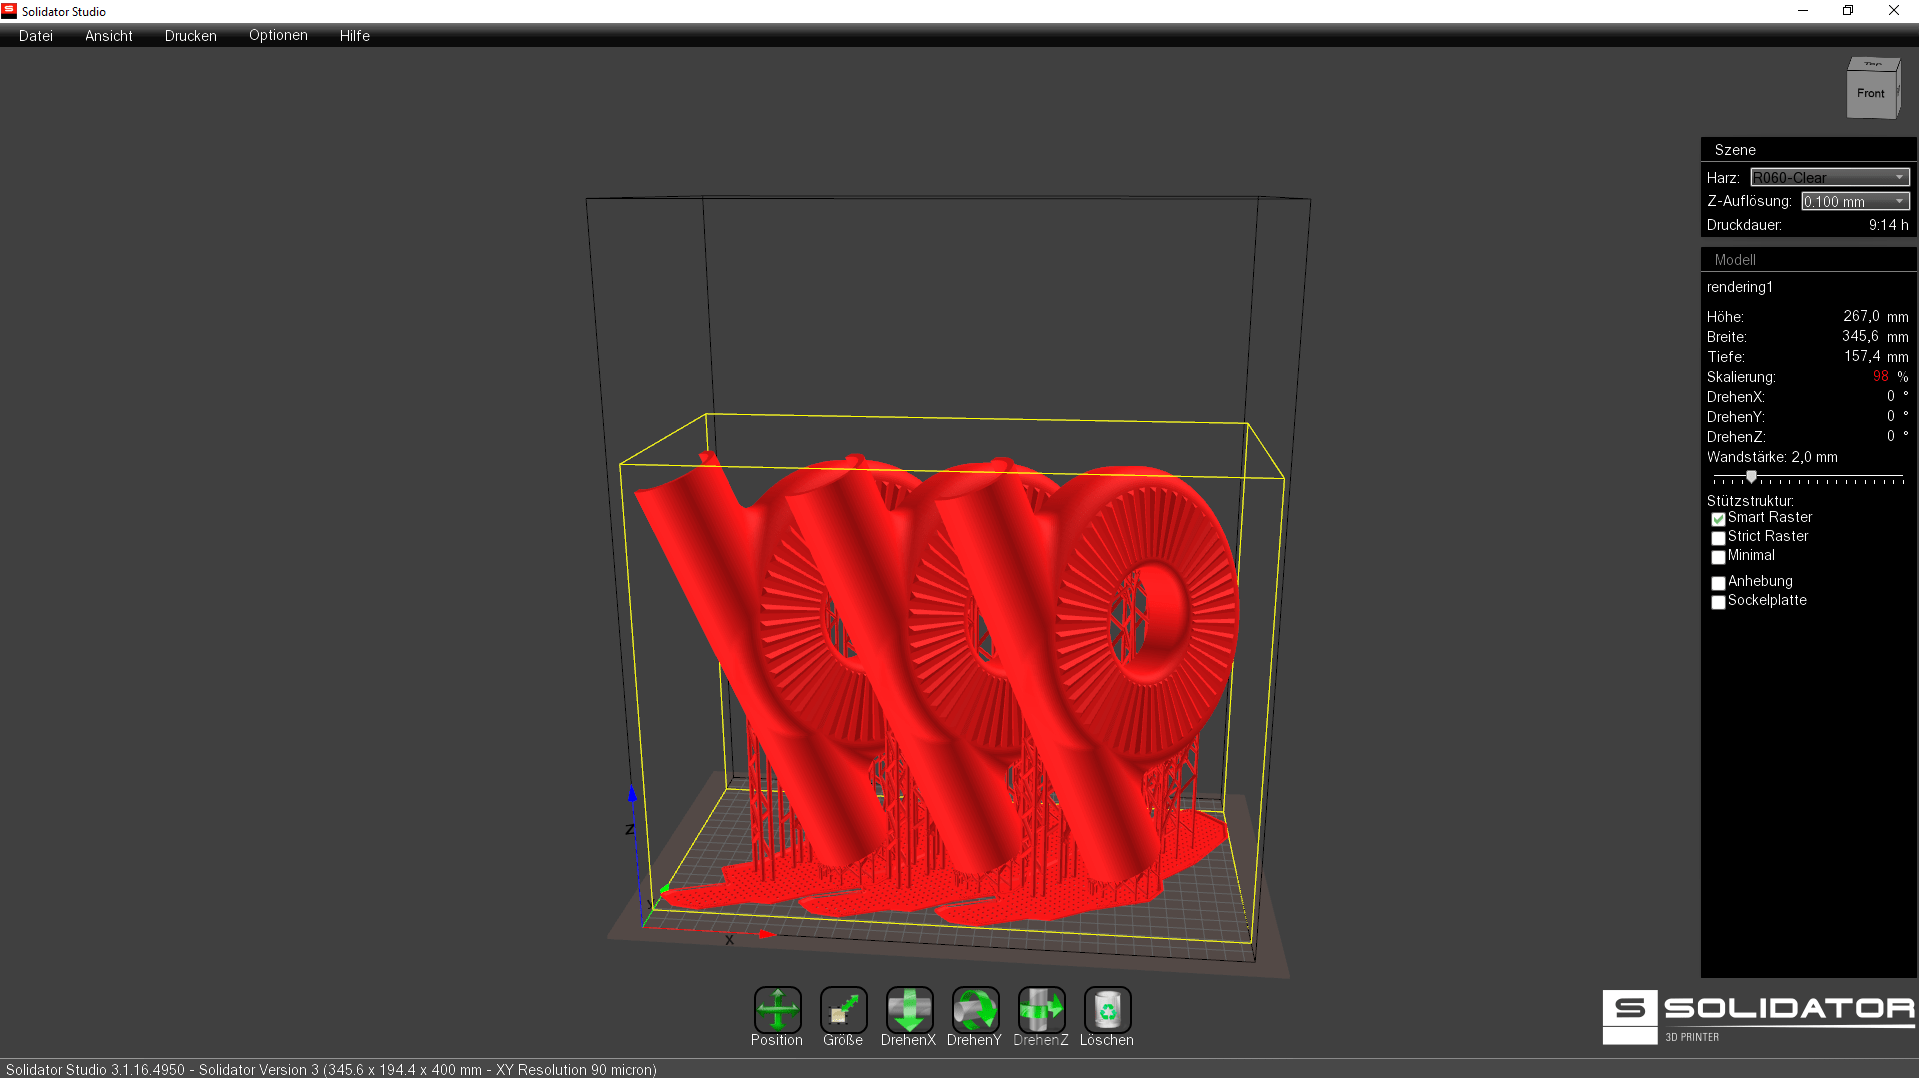
Task: Click the DrehenY rotate icon
Action: coord(975,1010)
